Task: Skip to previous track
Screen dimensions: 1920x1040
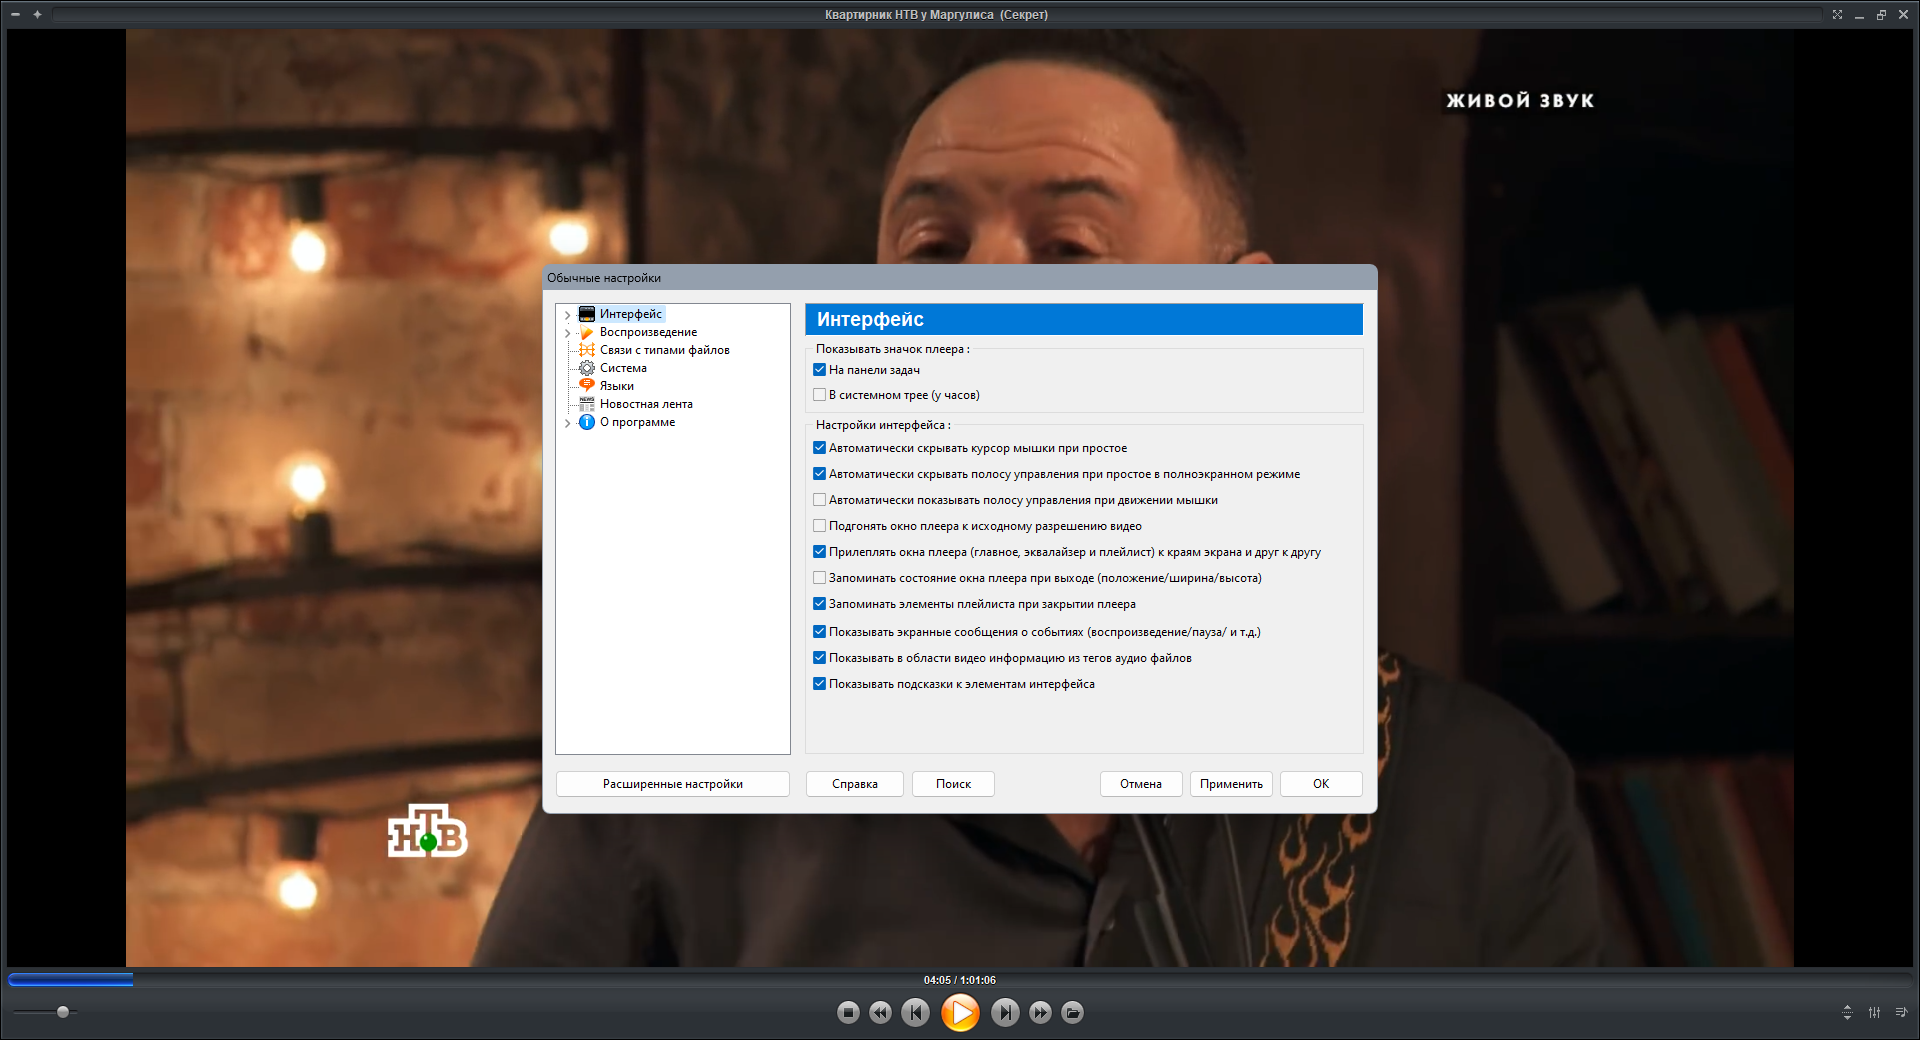Action: [915, 1013]
